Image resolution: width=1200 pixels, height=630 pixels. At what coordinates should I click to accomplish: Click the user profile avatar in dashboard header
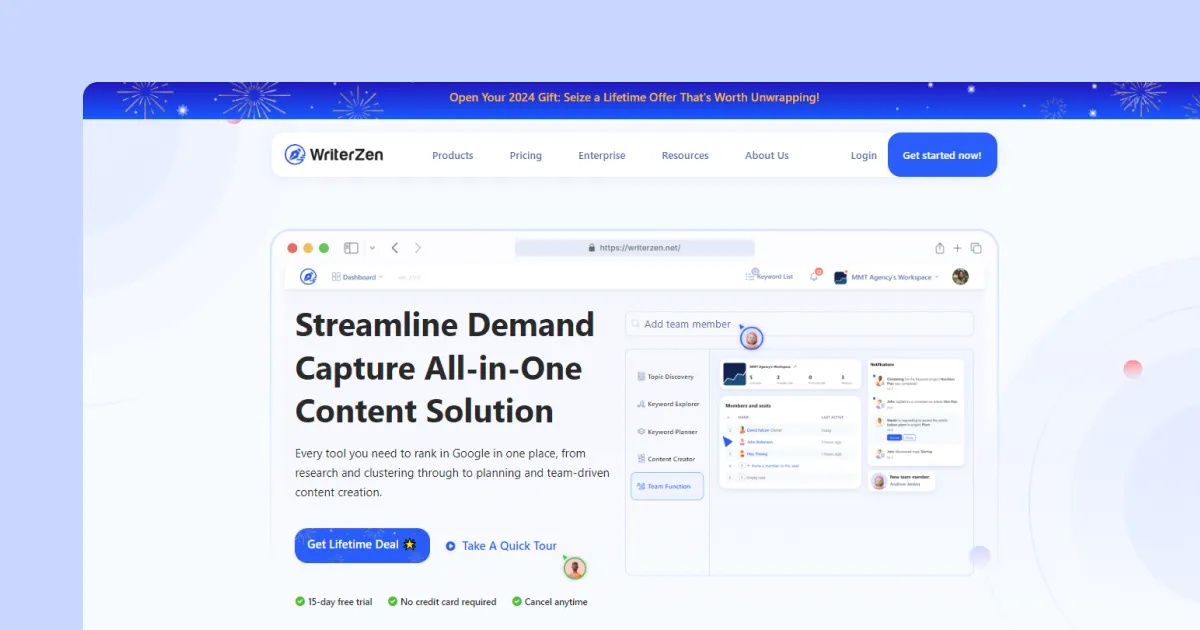(960, 277)
